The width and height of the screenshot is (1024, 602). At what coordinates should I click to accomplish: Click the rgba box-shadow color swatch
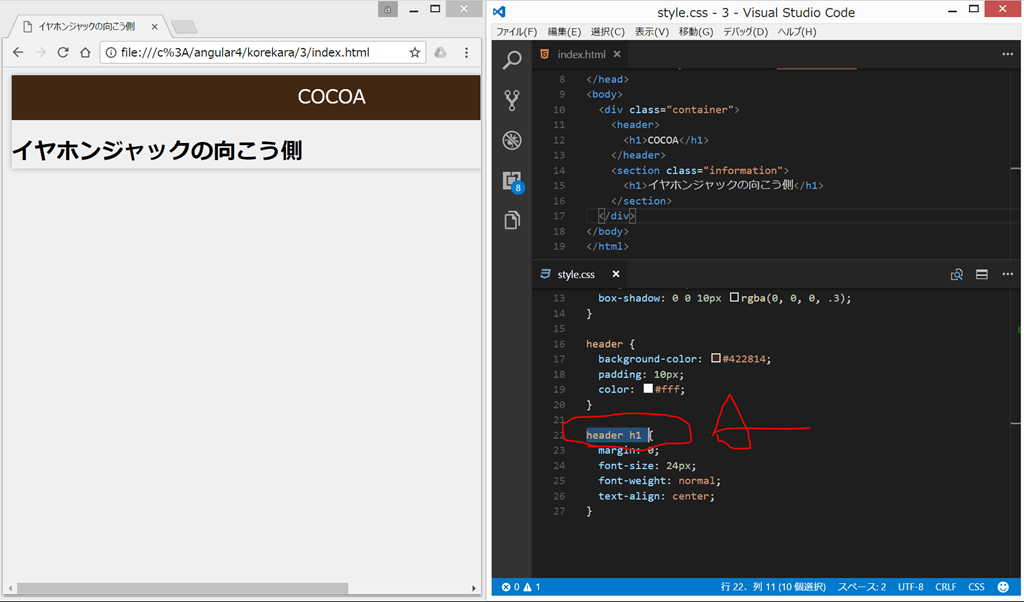tap(734, 297)
